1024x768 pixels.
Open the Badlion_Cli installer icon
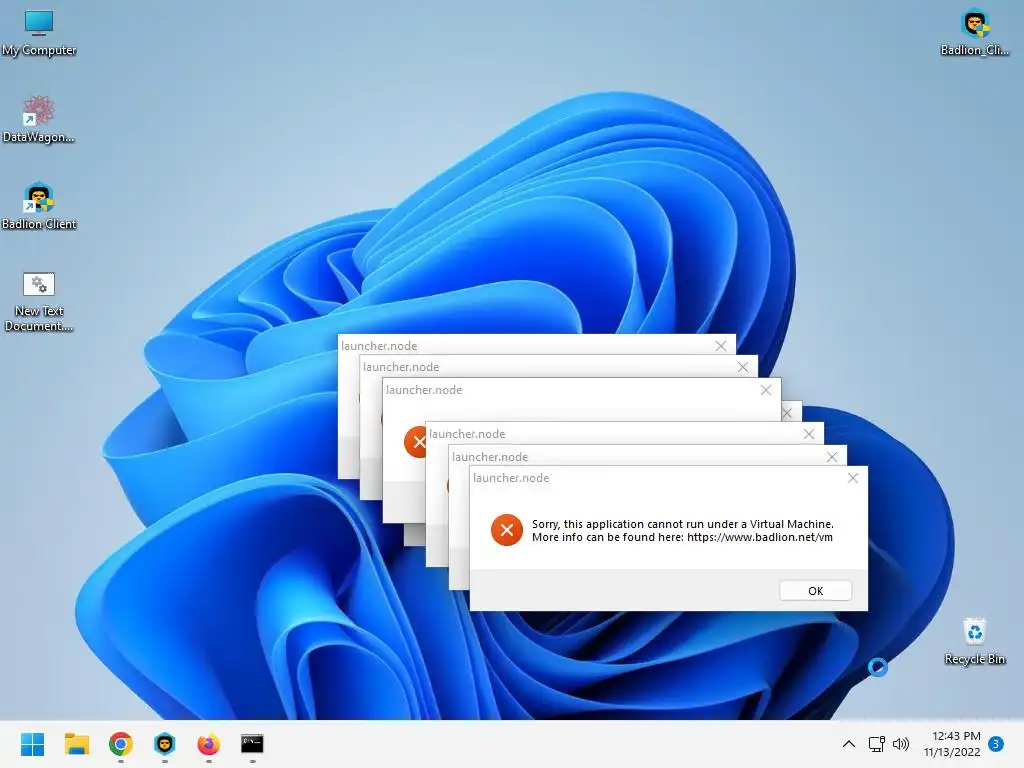click(x=974, y=33)
